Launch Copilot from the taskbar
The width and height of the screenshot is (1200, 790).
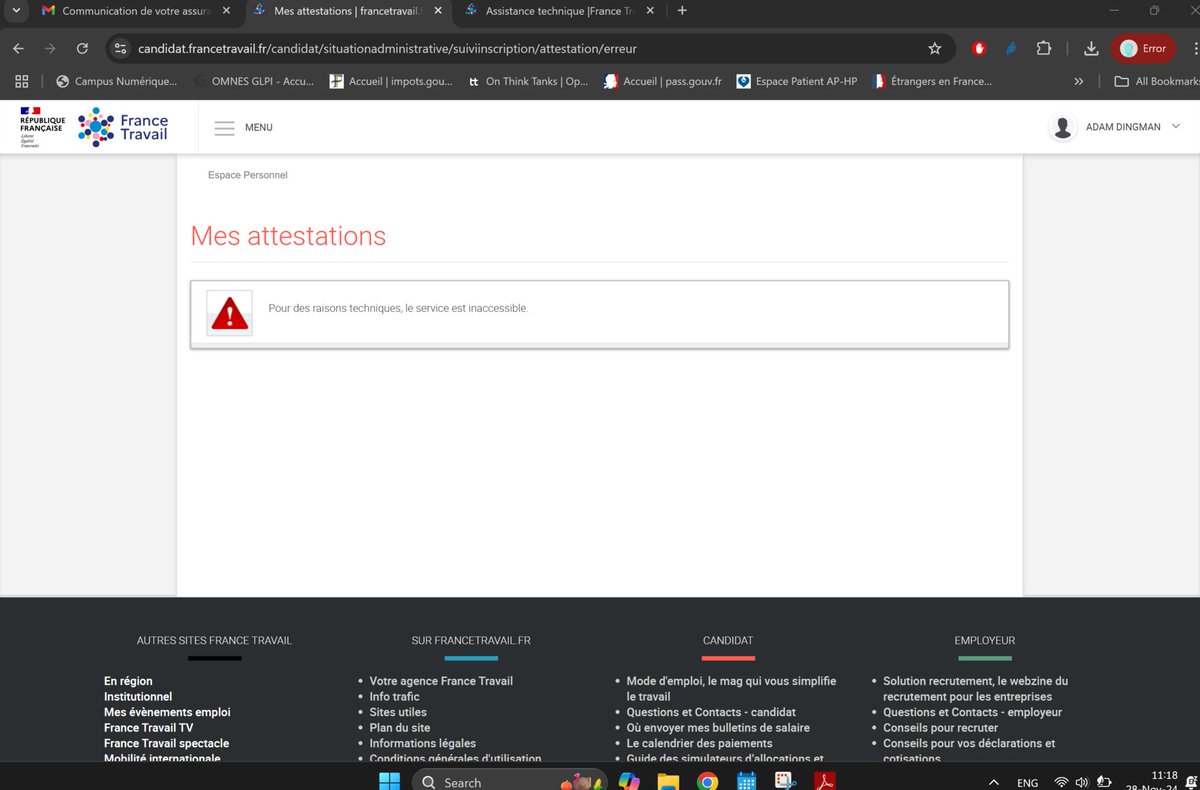(x=628, y=781)
